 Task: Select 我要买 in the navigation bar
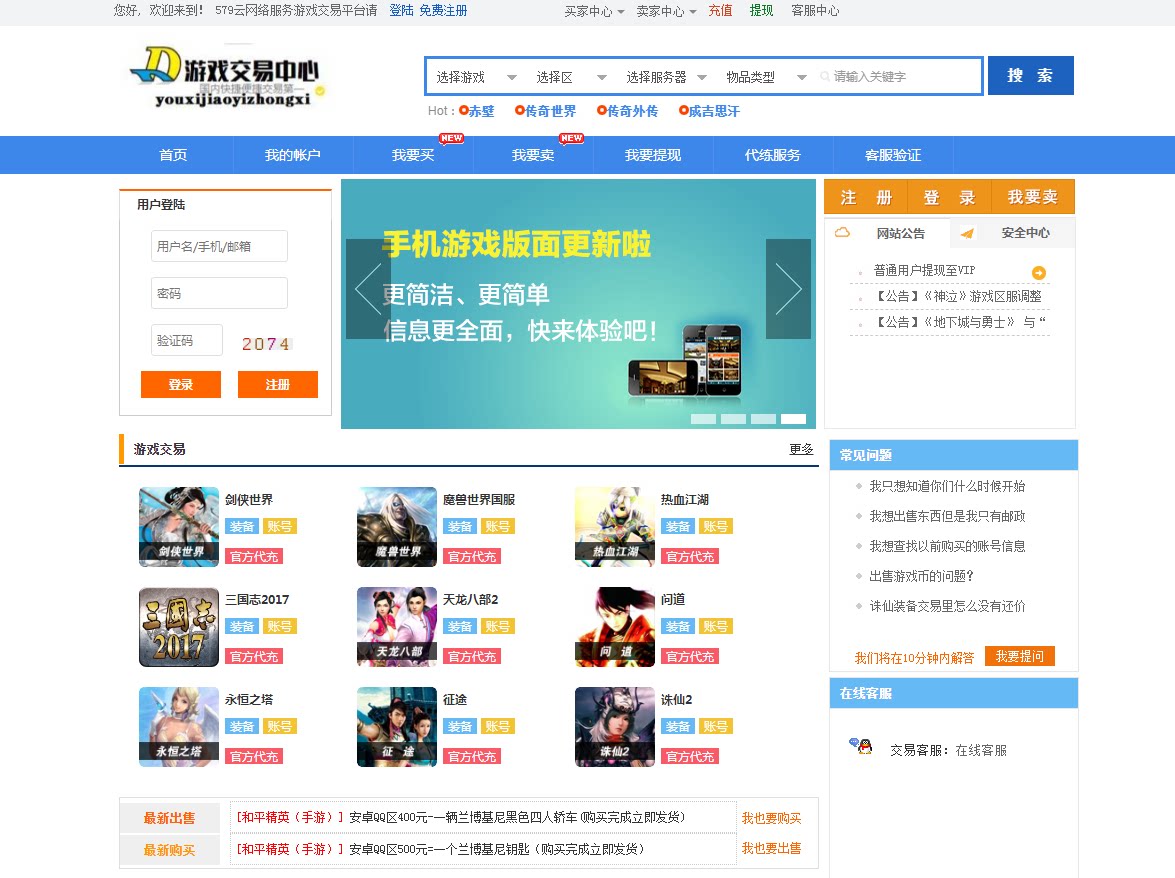(414, 155)
